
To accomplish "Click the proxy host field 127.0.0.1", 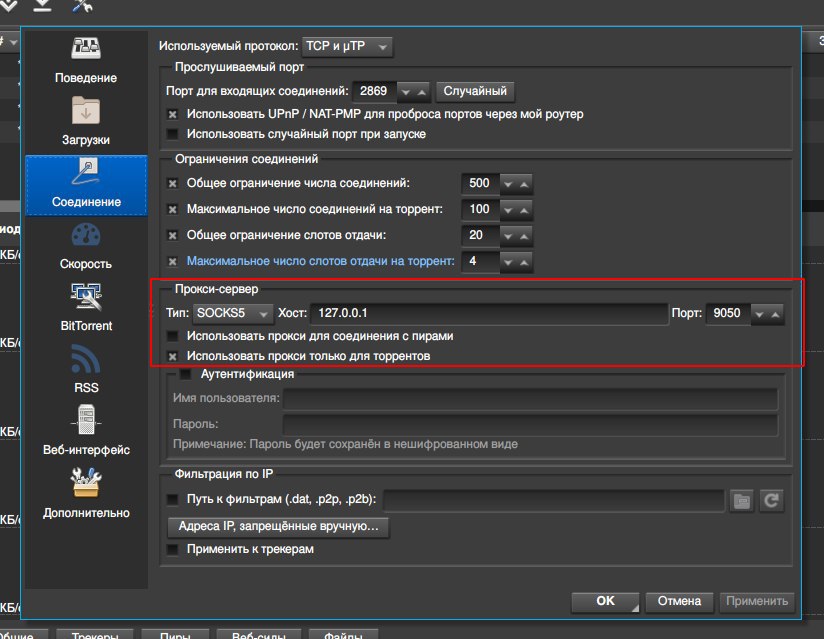I will pyautogui.click(x=489, y=314).
